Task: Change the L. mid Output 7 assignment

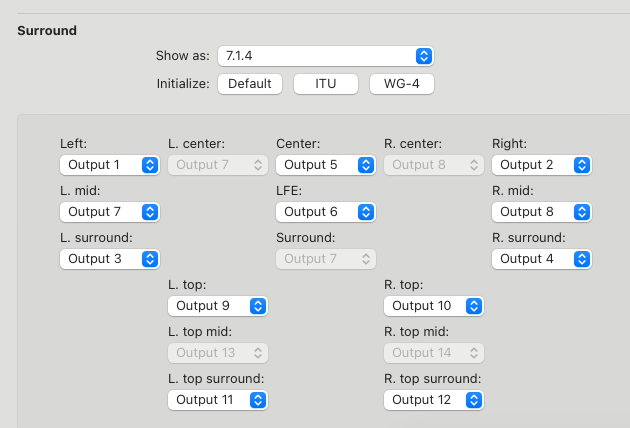Action: point(110,212)
